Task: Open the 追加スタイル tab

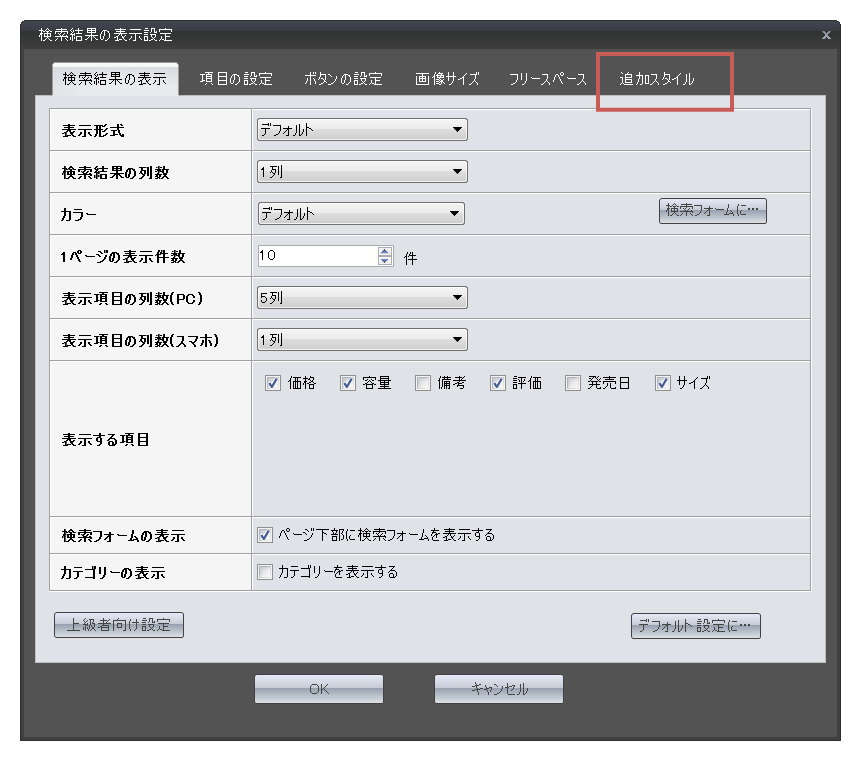Action: click(x=657, y=79)
